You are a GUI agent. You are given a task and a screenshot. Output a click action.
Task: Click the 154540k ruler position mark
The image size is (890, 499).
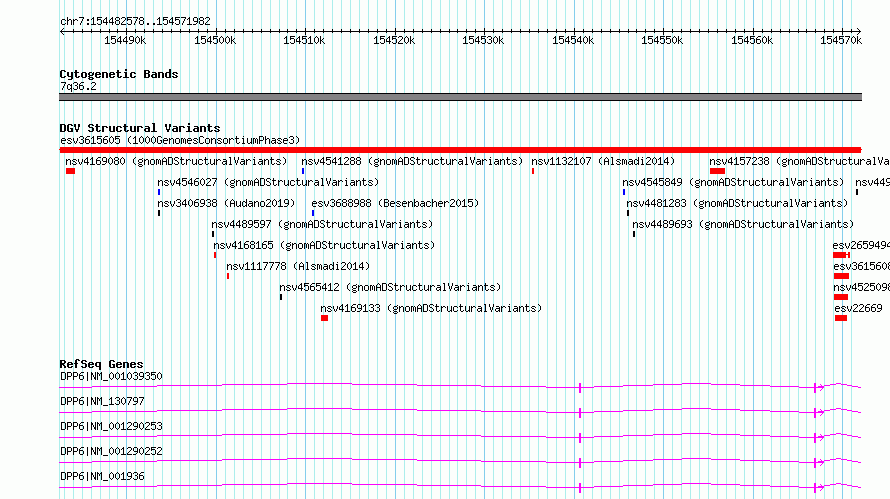[573, 40]
